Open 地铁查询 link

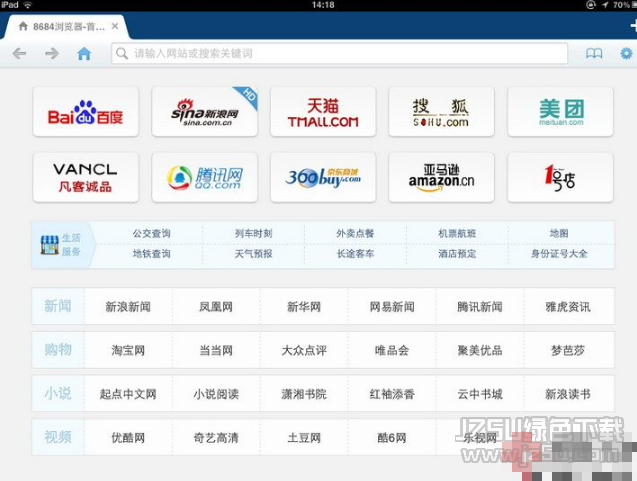tap(152, 254)
